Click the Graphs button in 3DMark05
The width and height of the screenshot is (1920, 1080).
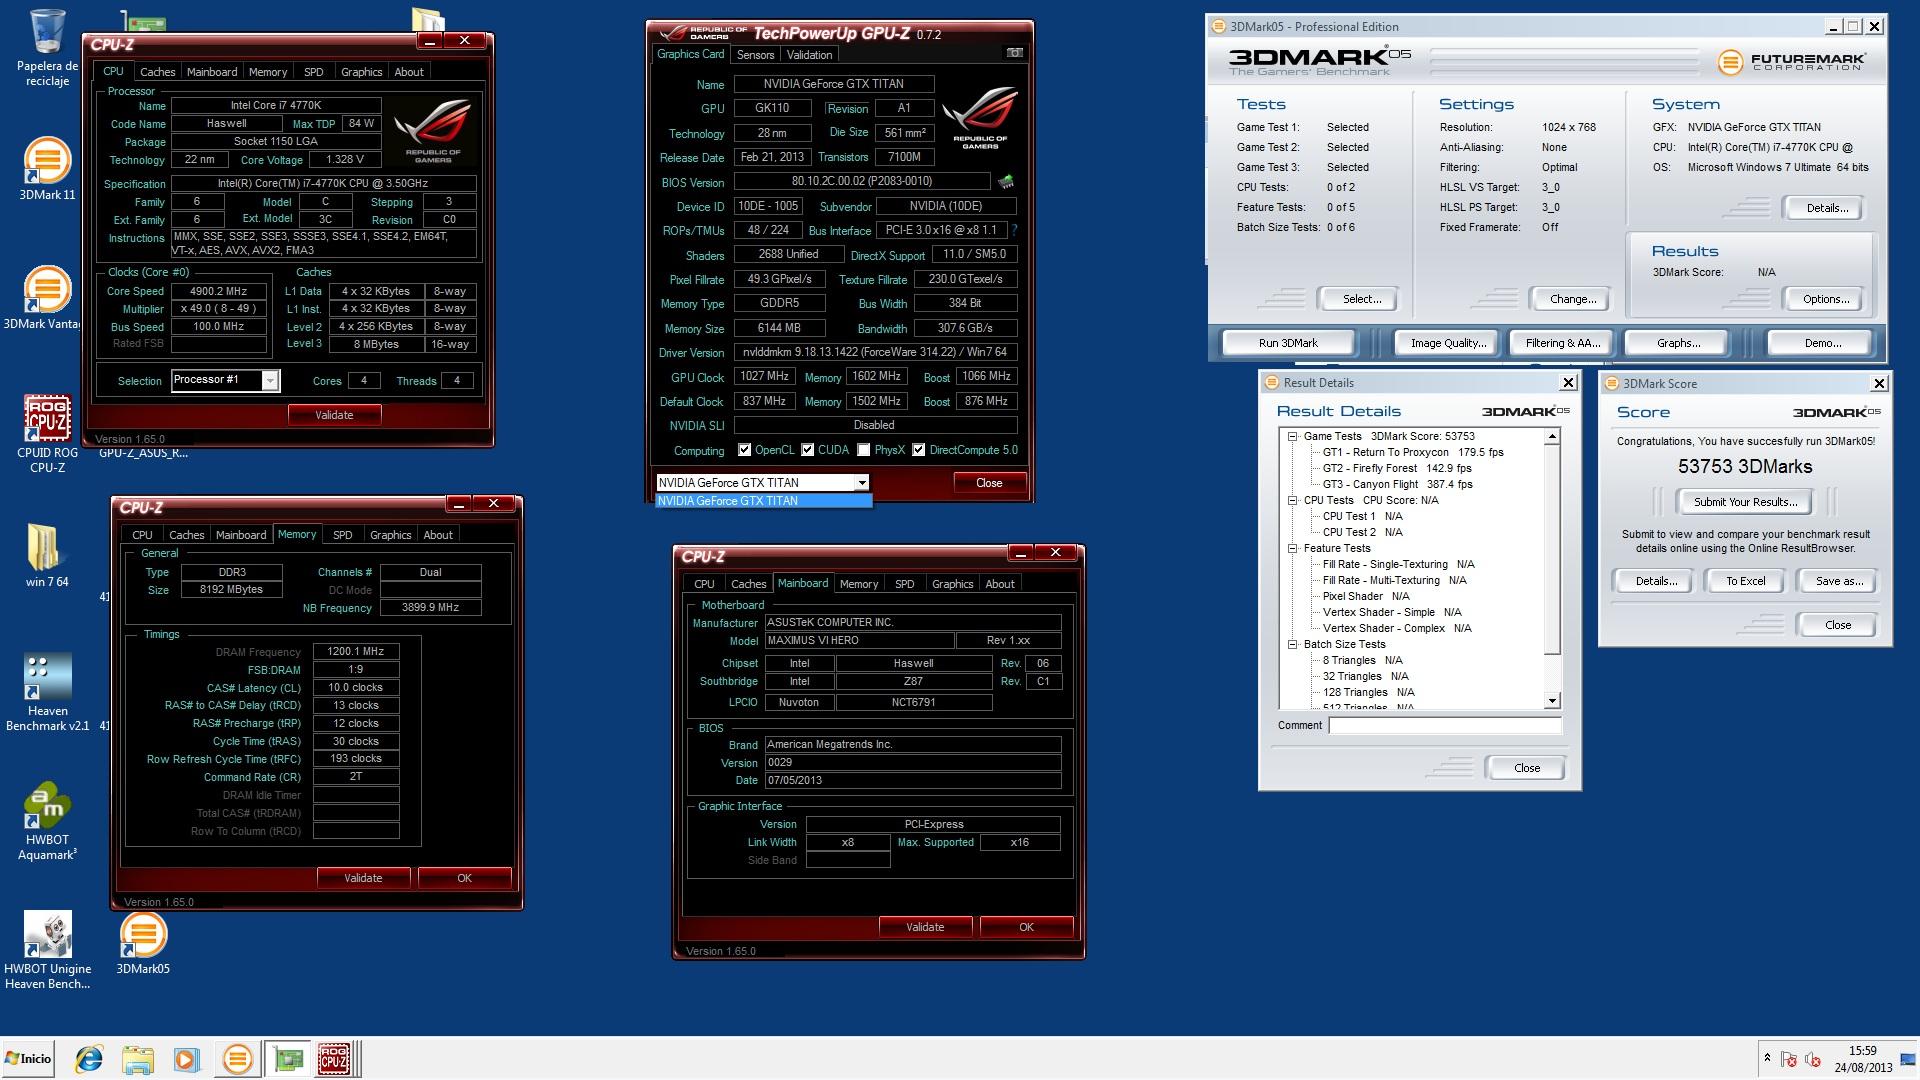pyautogui.click(x=1678, y=343)
